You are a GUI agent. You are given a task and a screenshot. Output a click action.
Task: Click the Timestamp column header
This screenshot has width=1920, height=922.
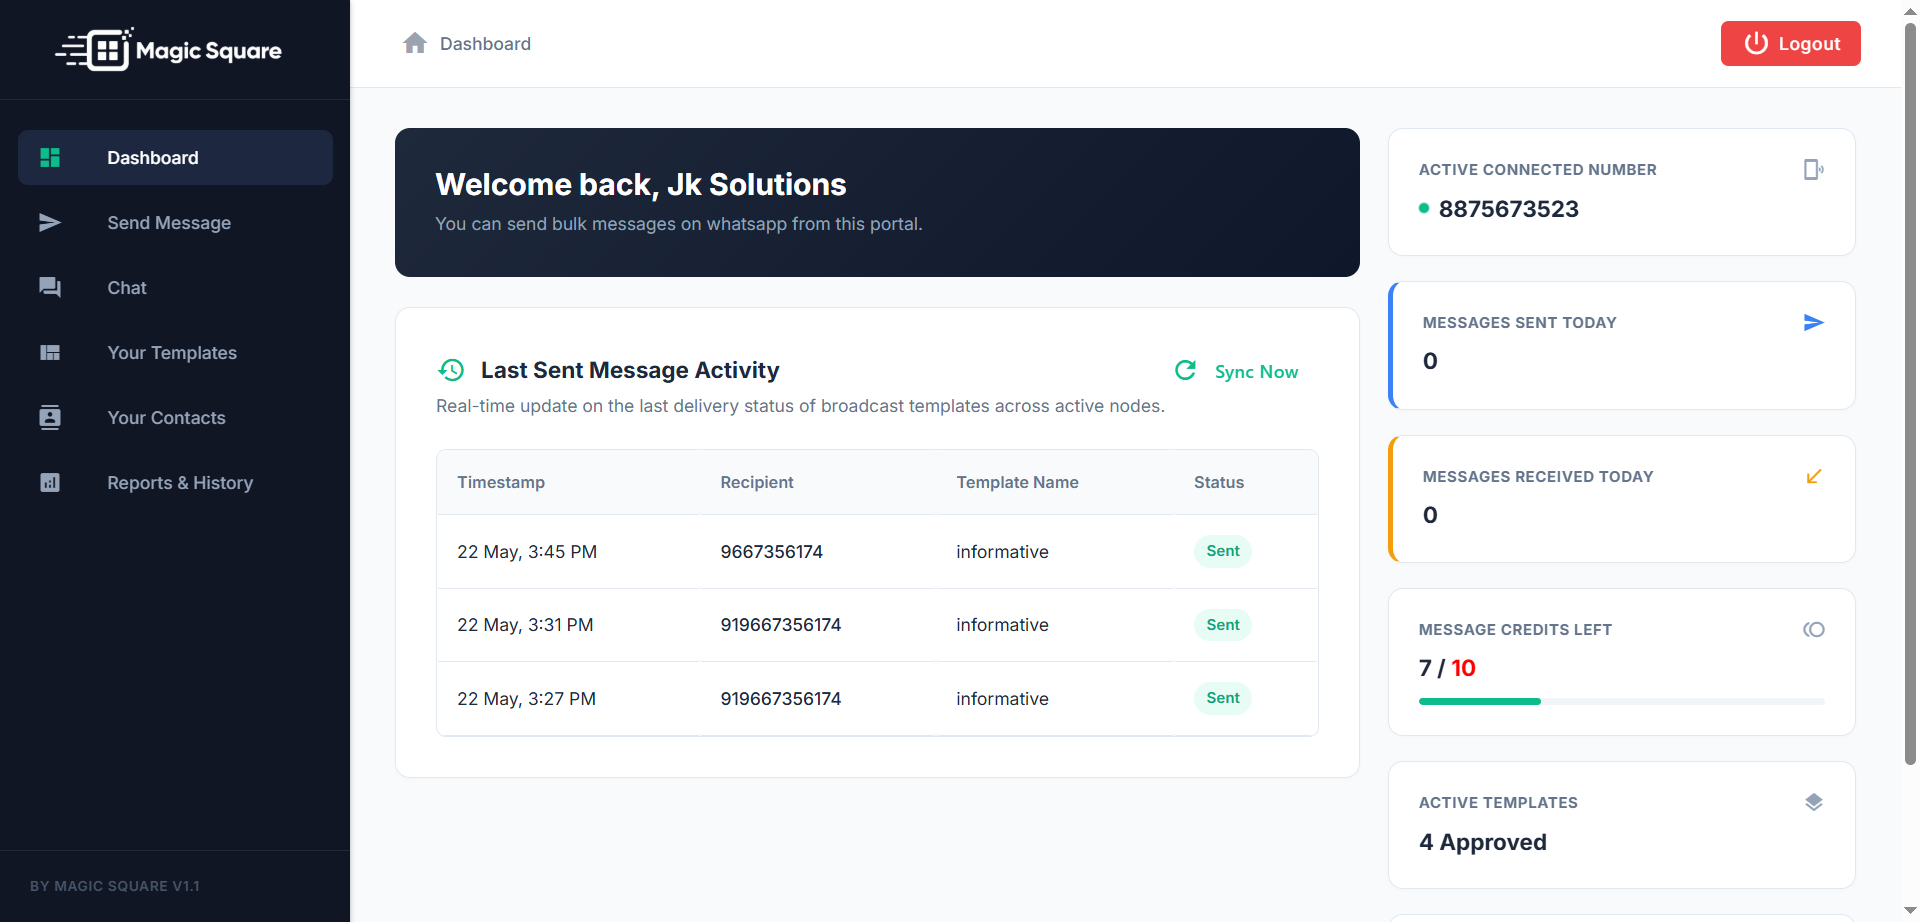click(501, 482)
